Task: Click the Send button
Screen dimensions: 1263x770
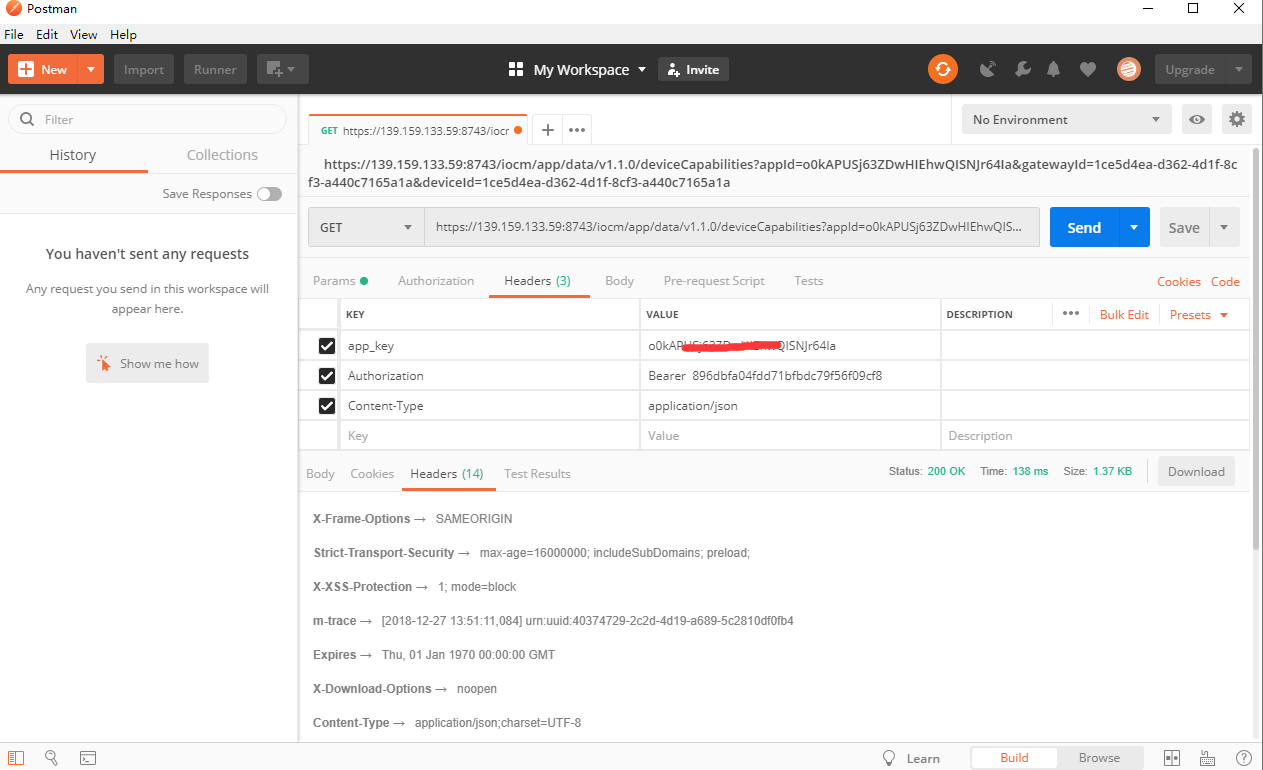Action: pyautogui.click(x=1084, y=227)
